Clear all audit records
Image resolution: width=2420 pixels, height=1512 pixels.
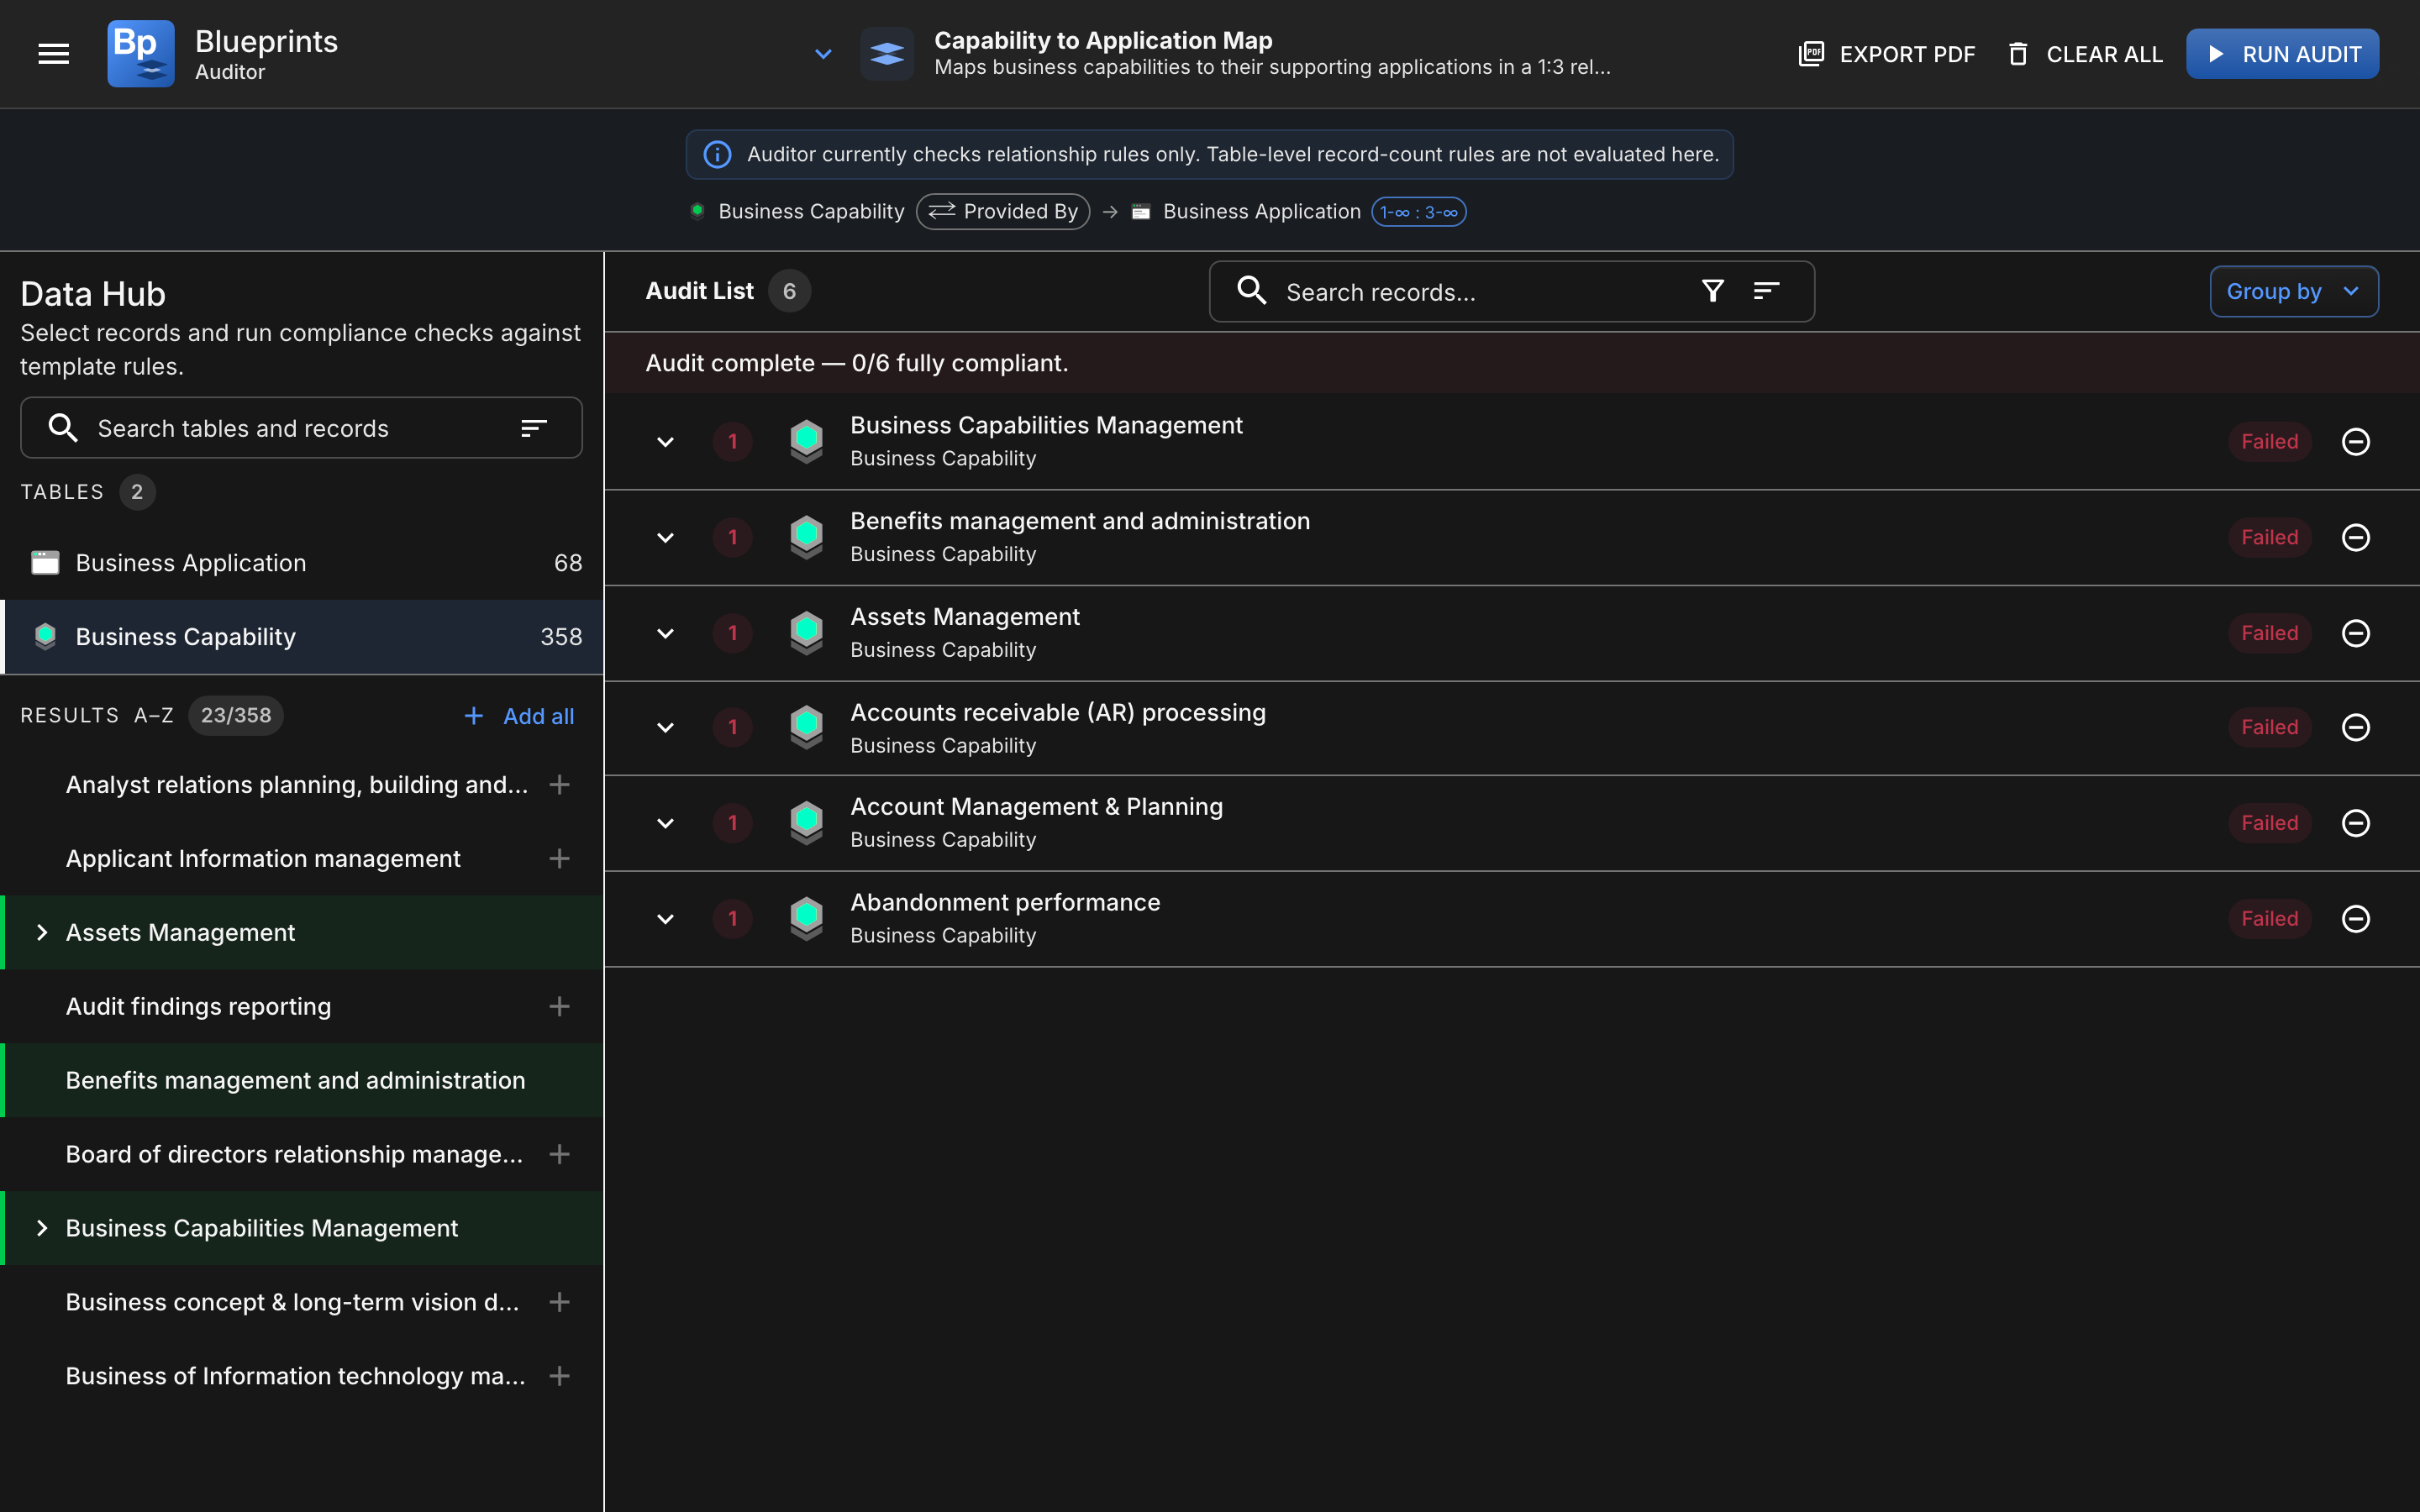[x=2085, y=54]
